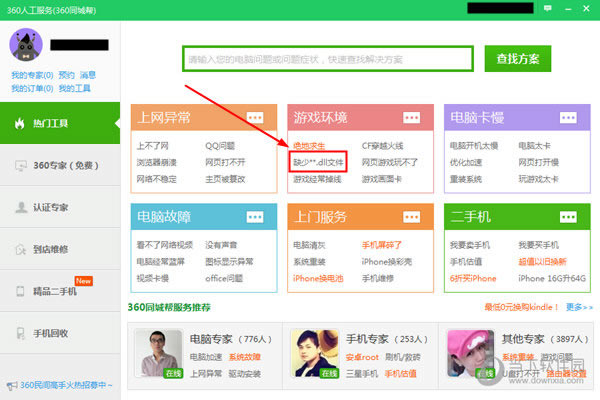The image size is (600, 400).
Task: Choose 游戏经常掉线 item
Action: (317, 179)
